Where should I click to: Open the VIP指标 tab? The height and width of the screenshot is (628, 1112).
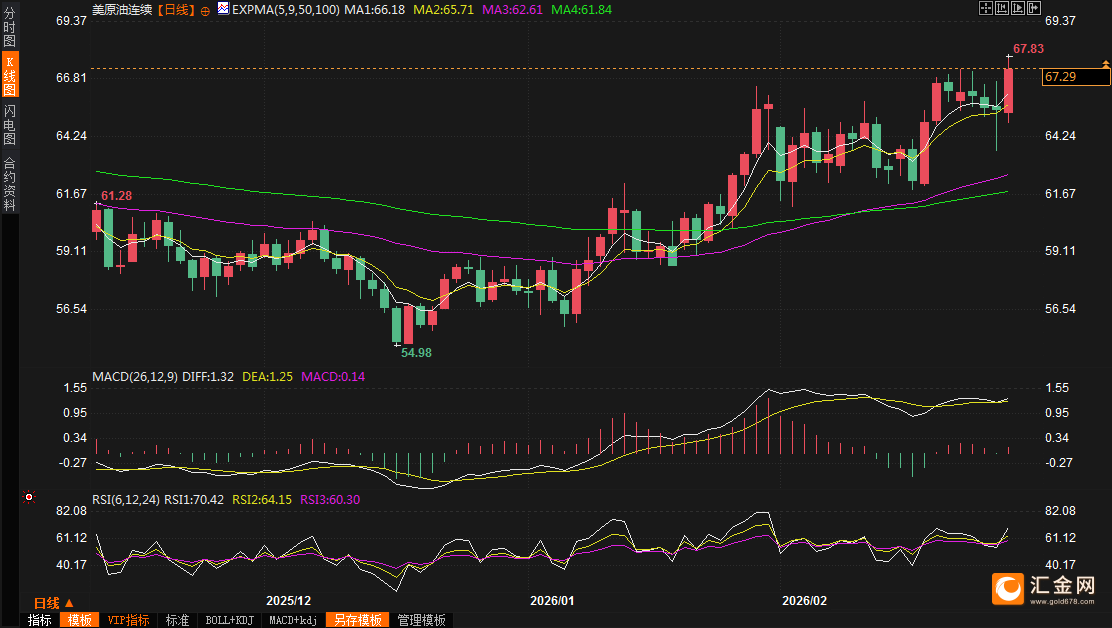point(129,620)
